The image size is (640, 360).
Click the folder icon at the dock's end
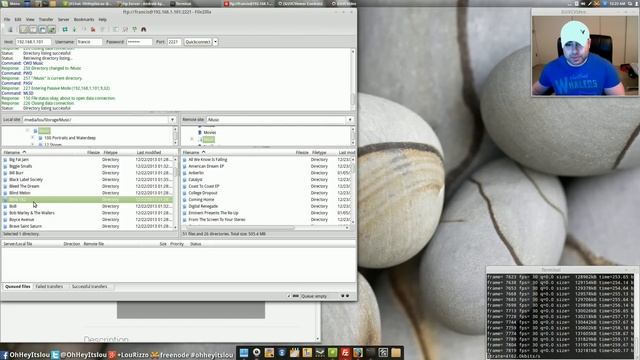pos(396,353)
